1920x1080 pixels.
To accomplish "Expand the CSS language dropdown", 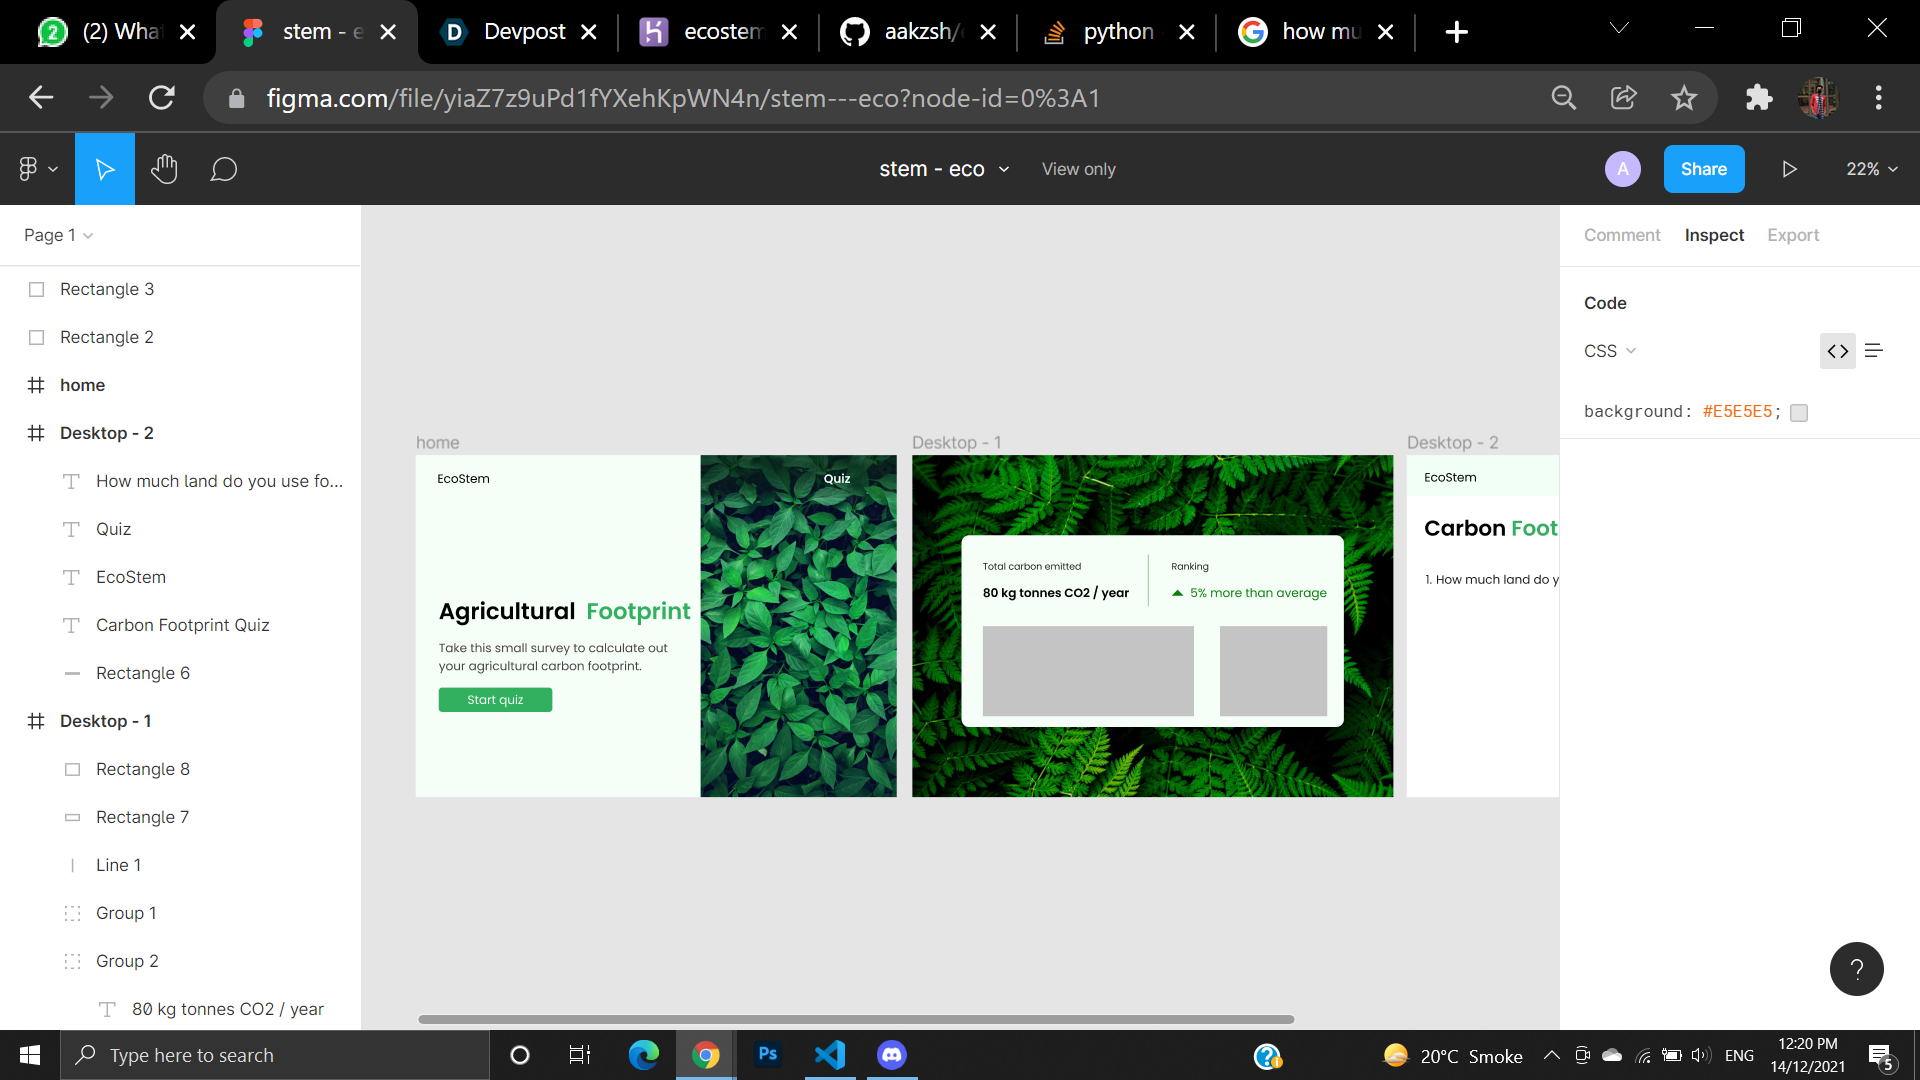I will (1609, 351).
